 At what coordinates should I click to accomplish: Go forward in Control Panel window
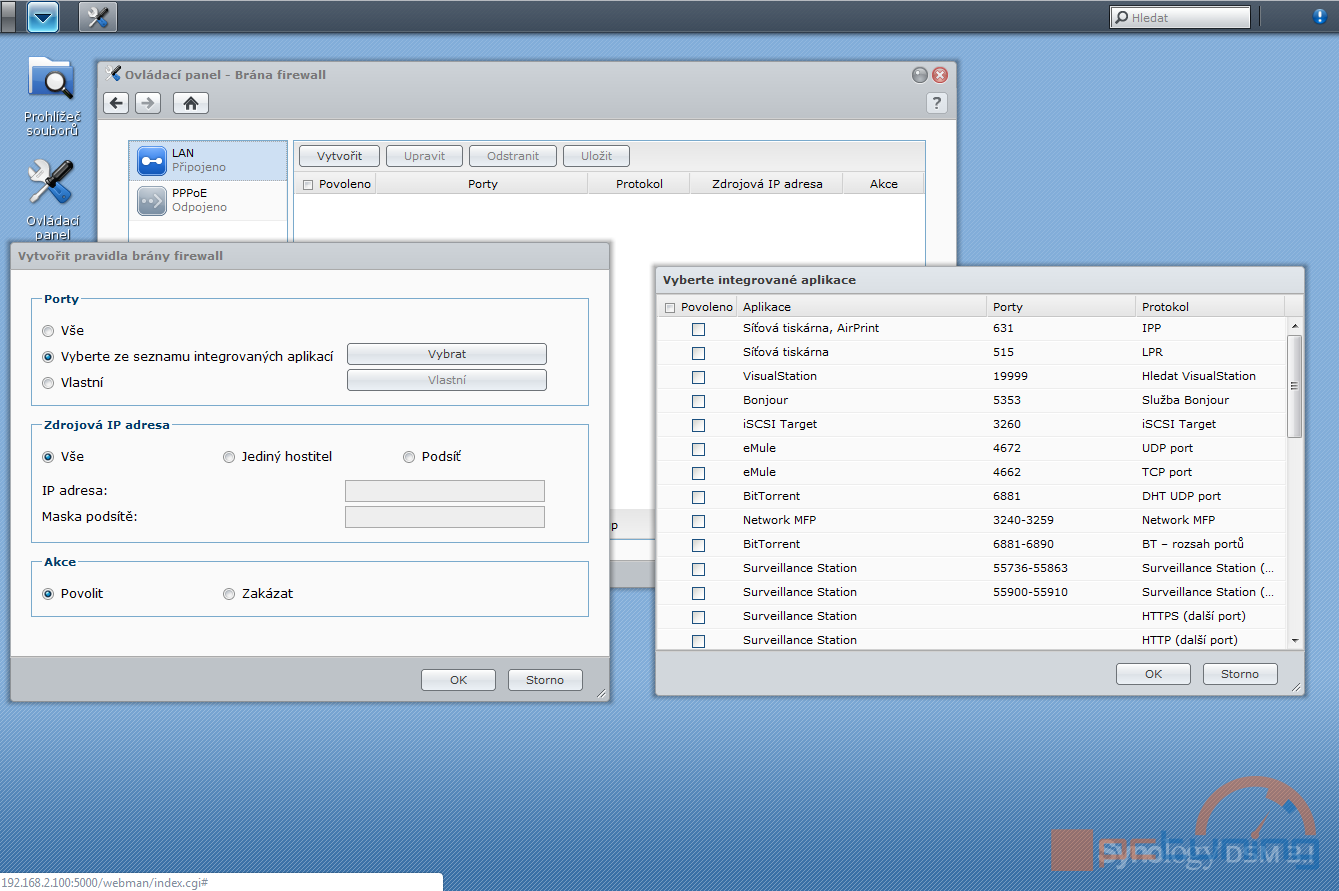point(148,103)
